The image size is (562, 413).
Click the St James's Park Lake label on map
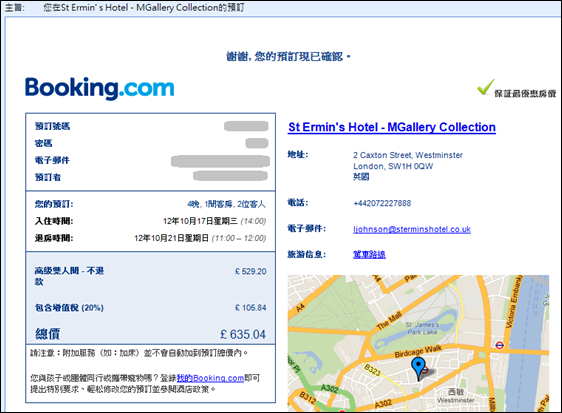pyautogui.click(x=422, y=328)
